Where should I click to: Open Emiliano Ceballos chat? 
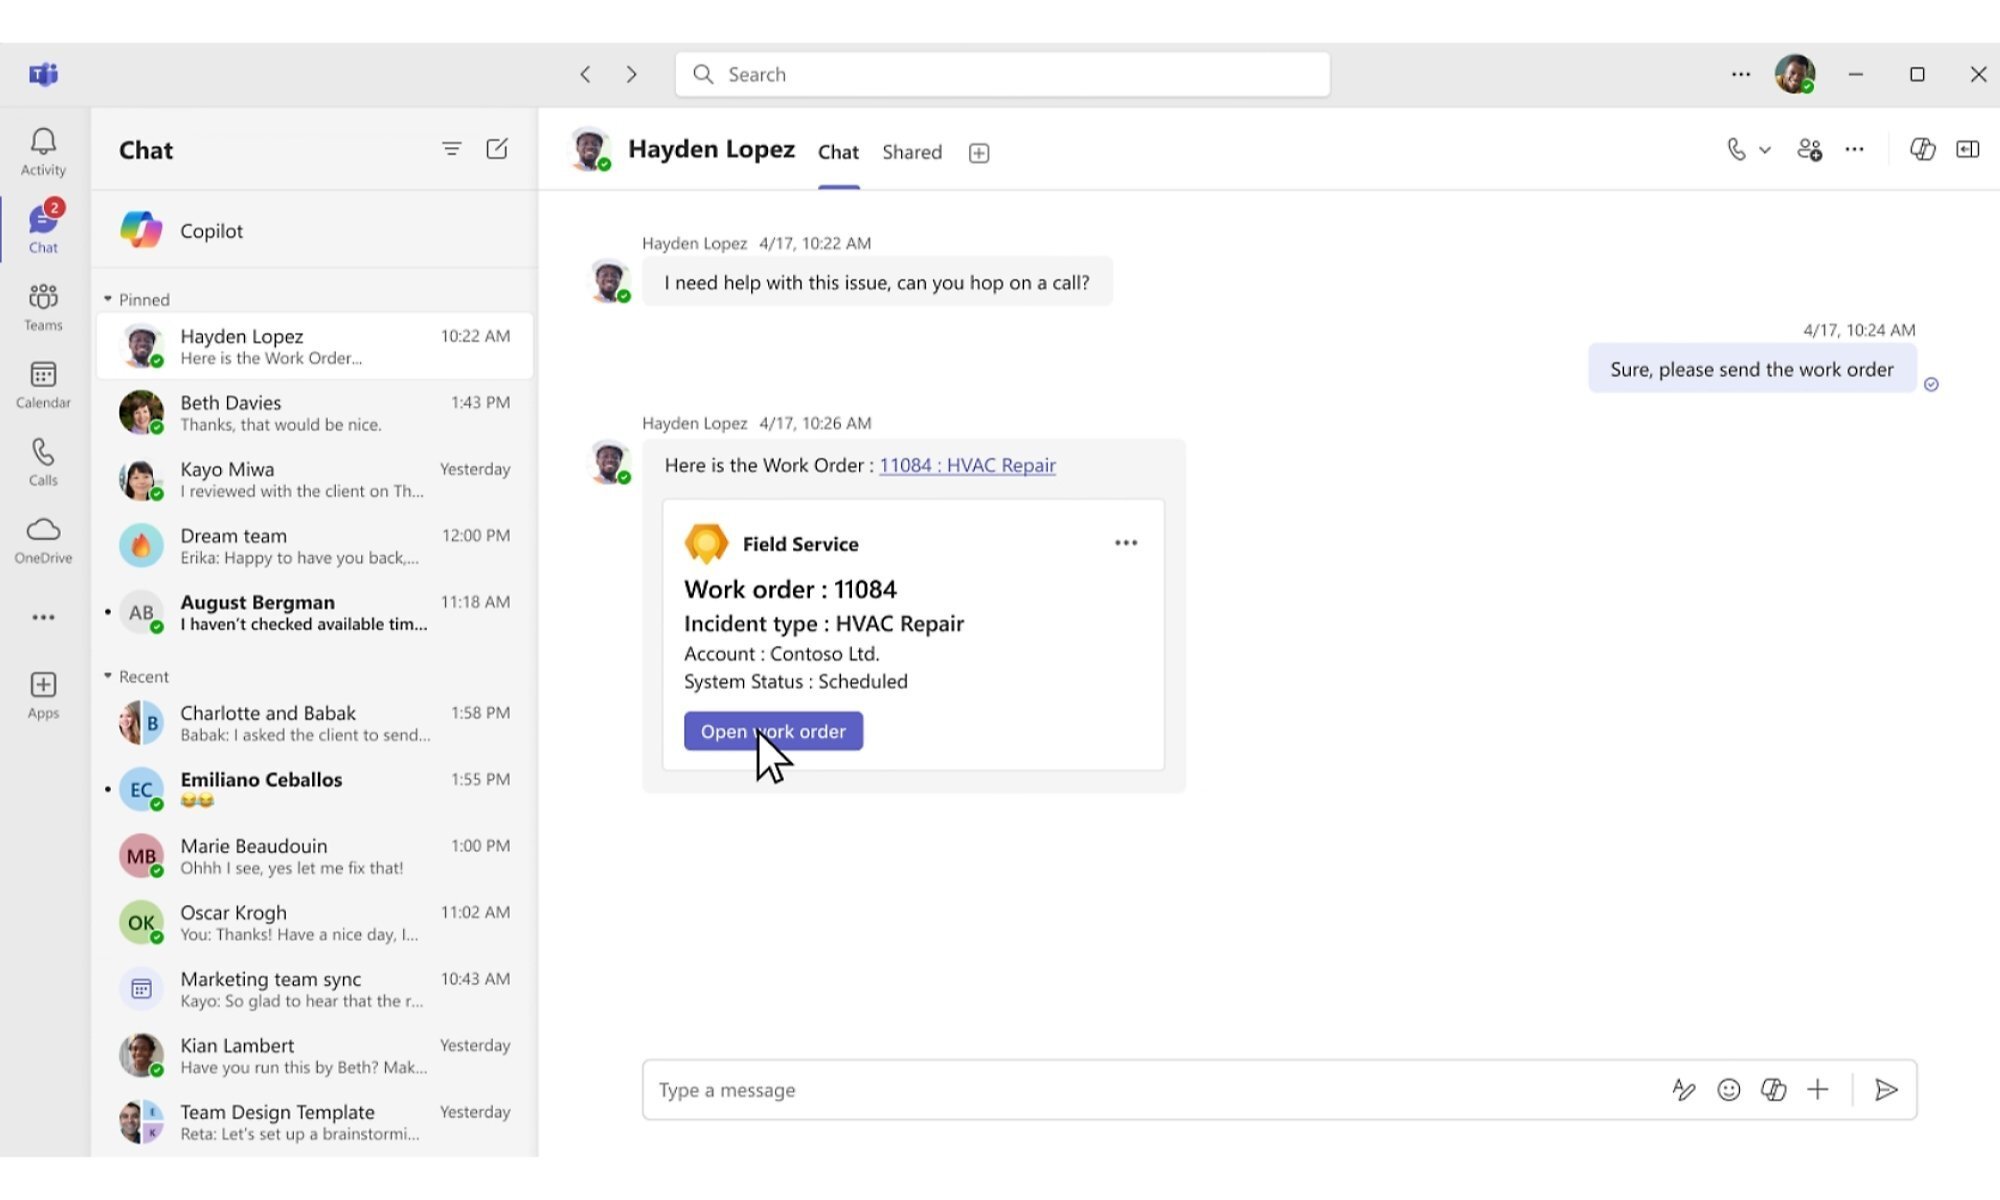click(314, 789)
